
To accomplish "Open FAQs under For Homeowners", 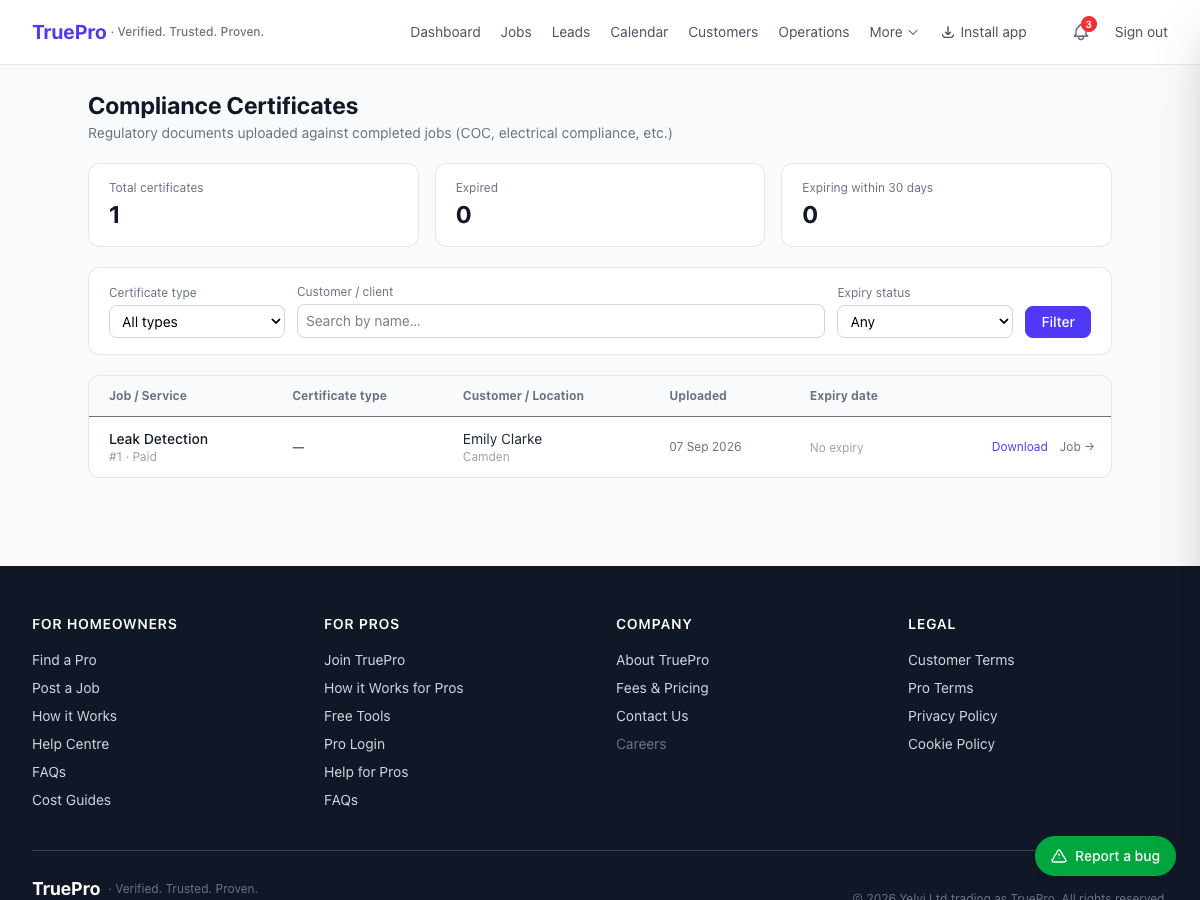I will click(x=49, y=772).
